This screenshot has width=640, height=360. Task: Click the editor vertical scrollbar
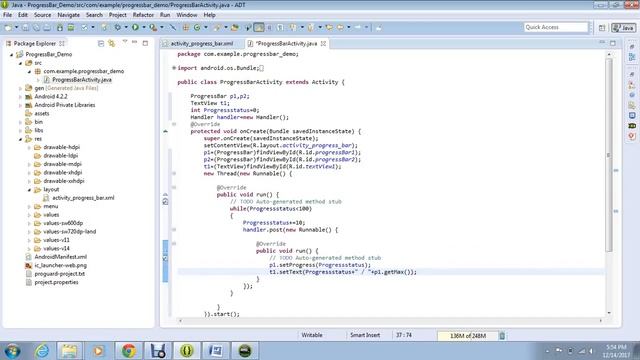[x=609, y=155]
